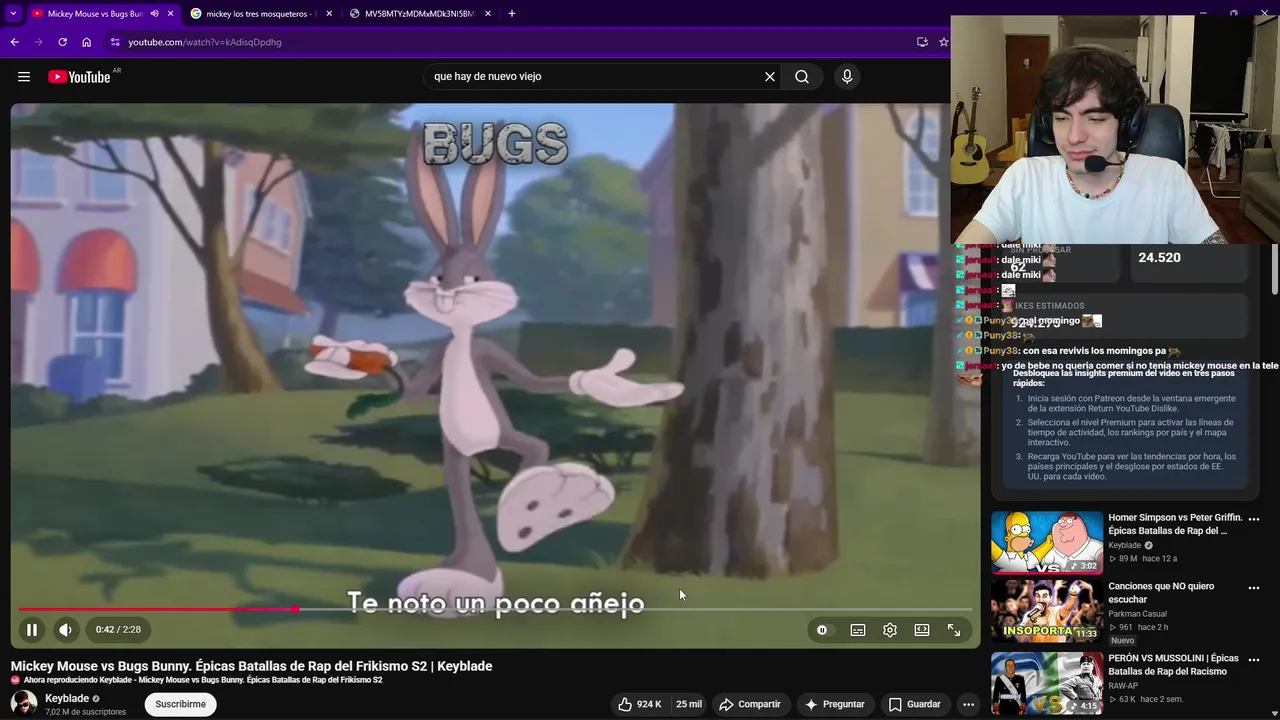1280x720 pixels.
Task: Open PERÓN VS MUSSOLINI video title
Action: (1173, 665)
